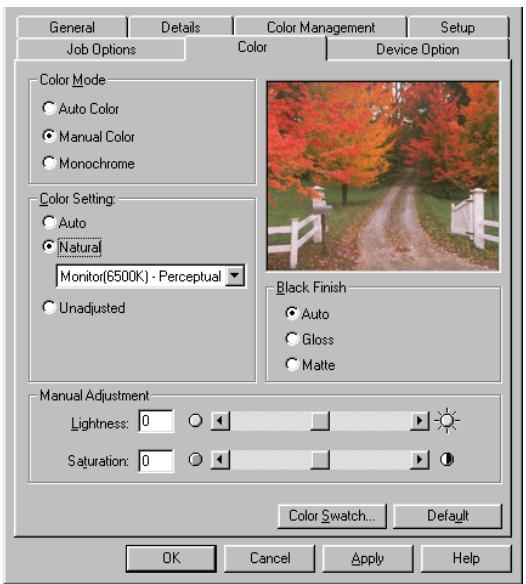Image resolution: width=526 pixels, height=584 pixels.
Task: Click the Apply button
Action: pos(368,558)
